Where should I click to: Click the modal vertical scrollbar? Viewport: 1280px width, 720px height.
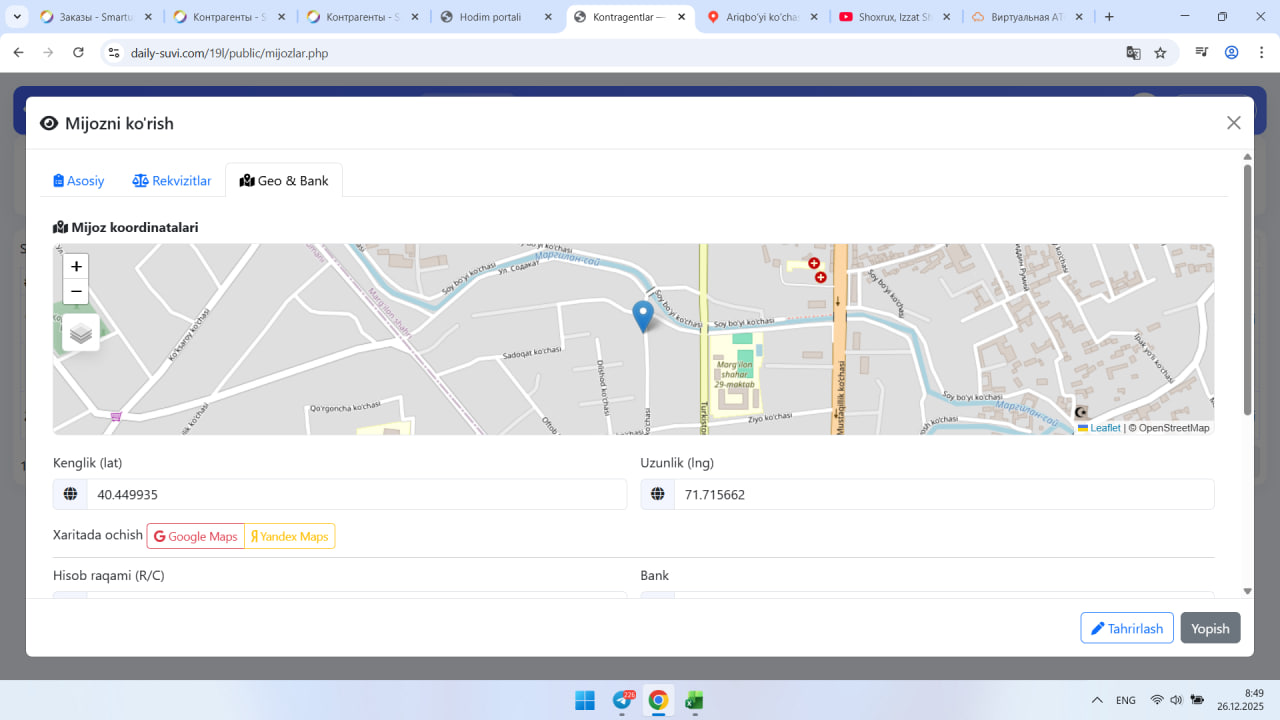click(x=1247, y=290)
